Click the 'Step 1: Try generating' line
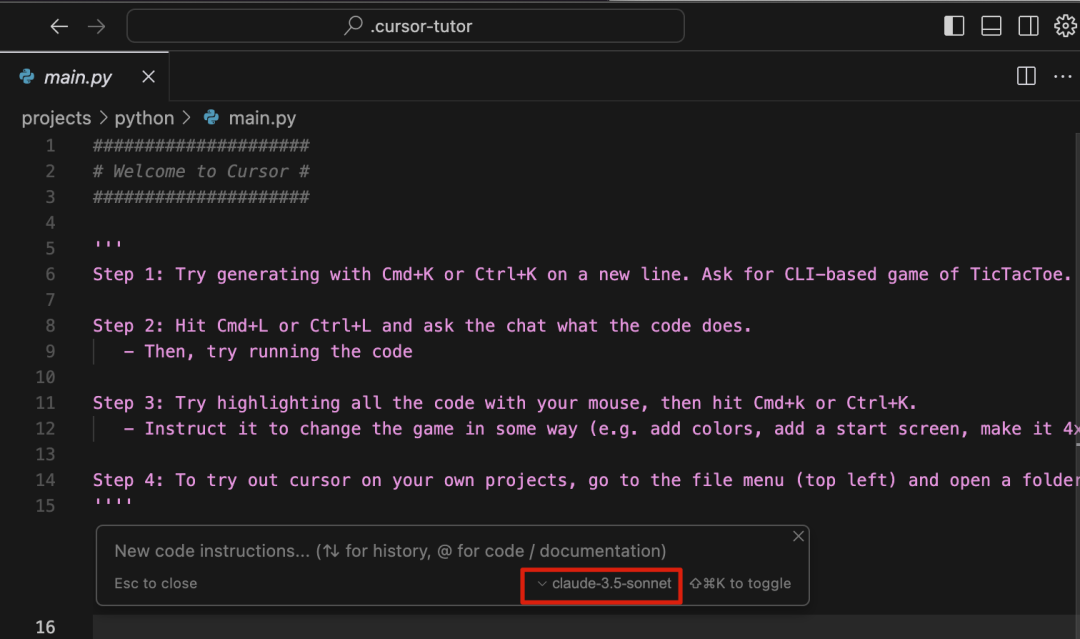Viewport: 1080px width, 639px height. pos(582,274)
